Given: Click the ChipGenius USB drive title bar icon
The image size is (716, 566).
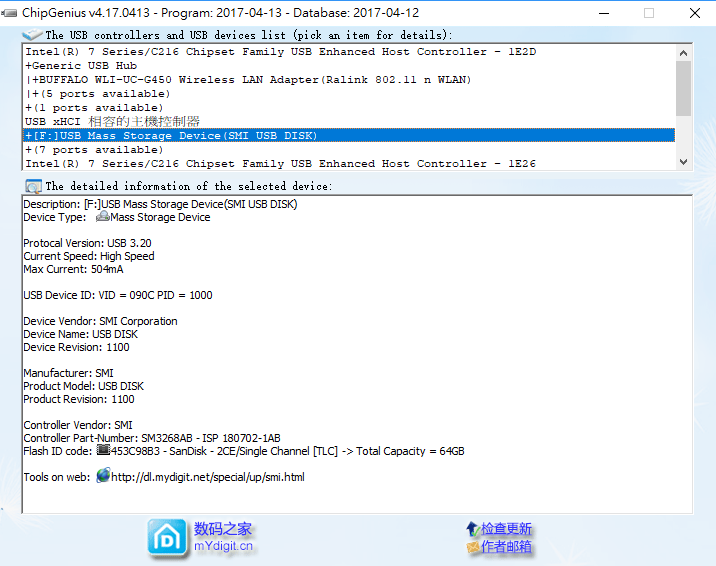Looking at the screenshot, I should pyautogui.click(x=9, y=13).
